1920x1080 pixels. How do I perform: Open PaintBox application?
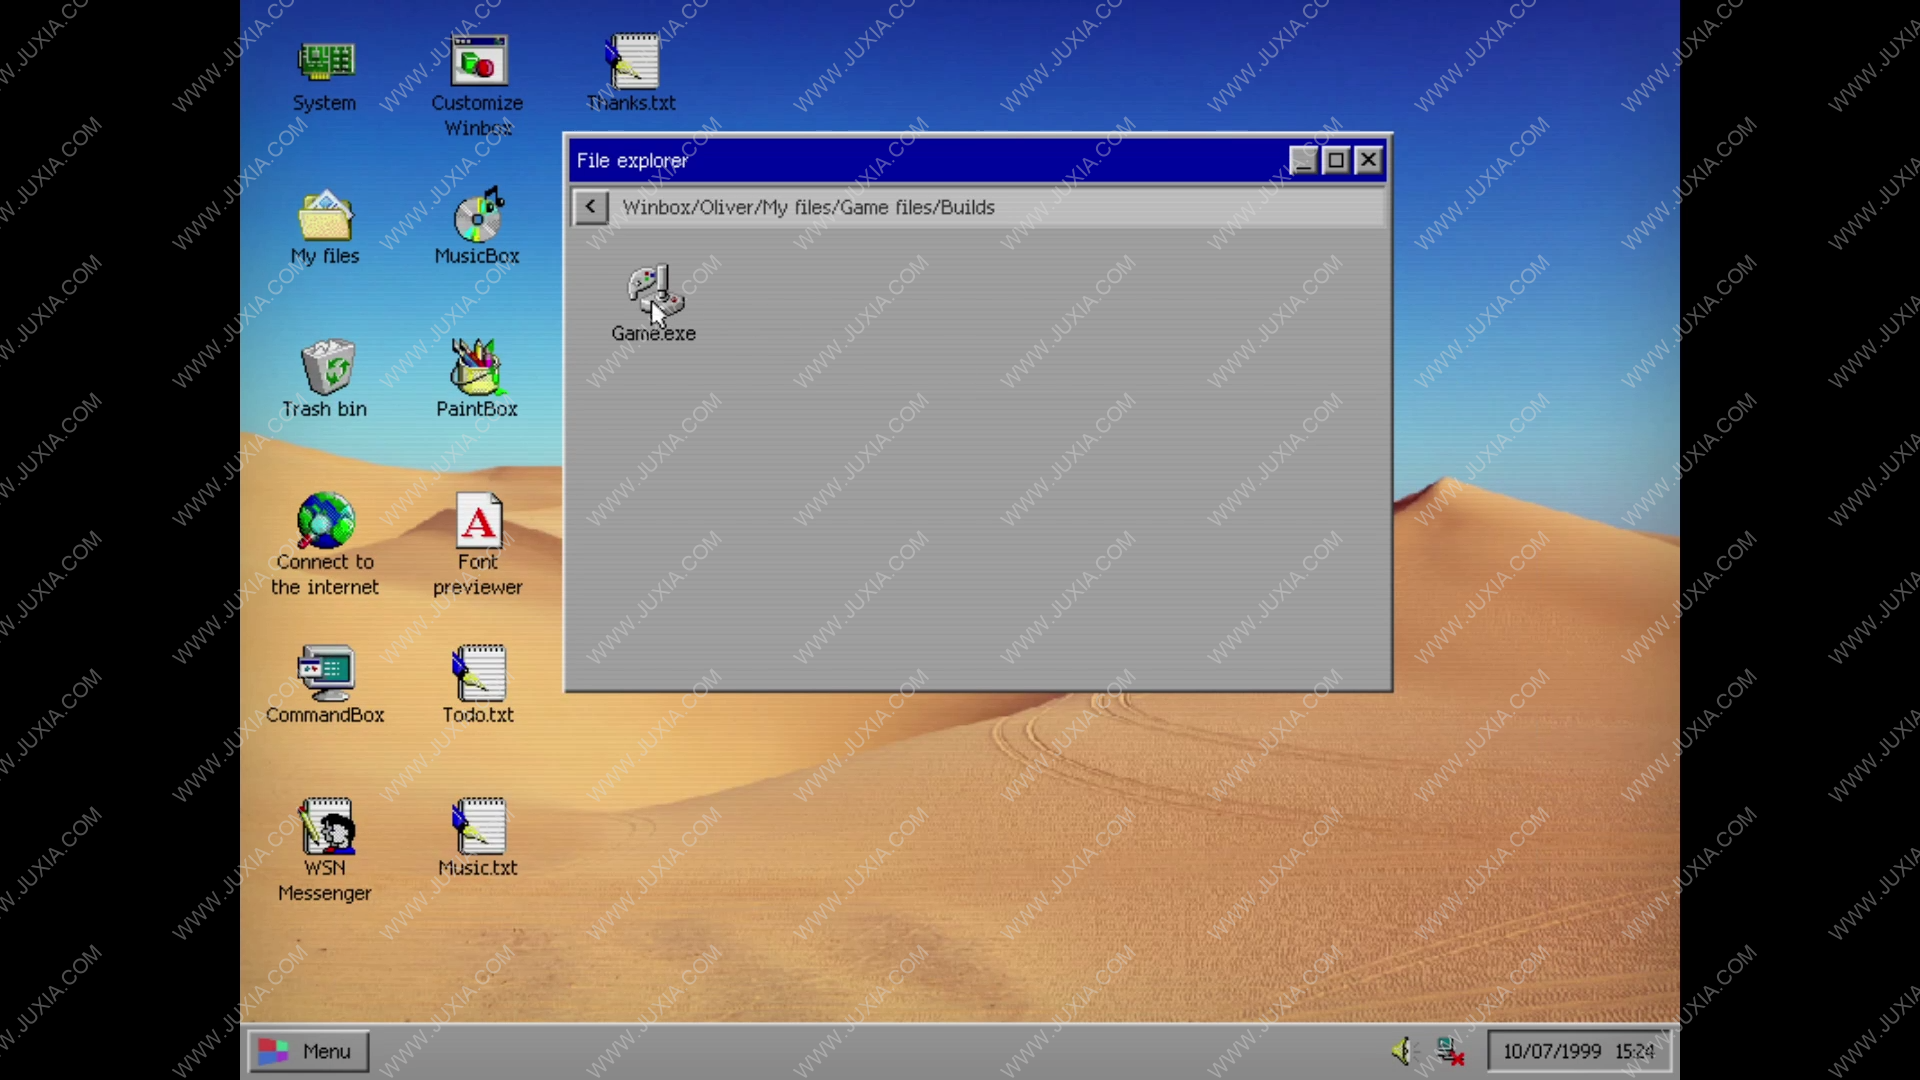coord(477,367)
